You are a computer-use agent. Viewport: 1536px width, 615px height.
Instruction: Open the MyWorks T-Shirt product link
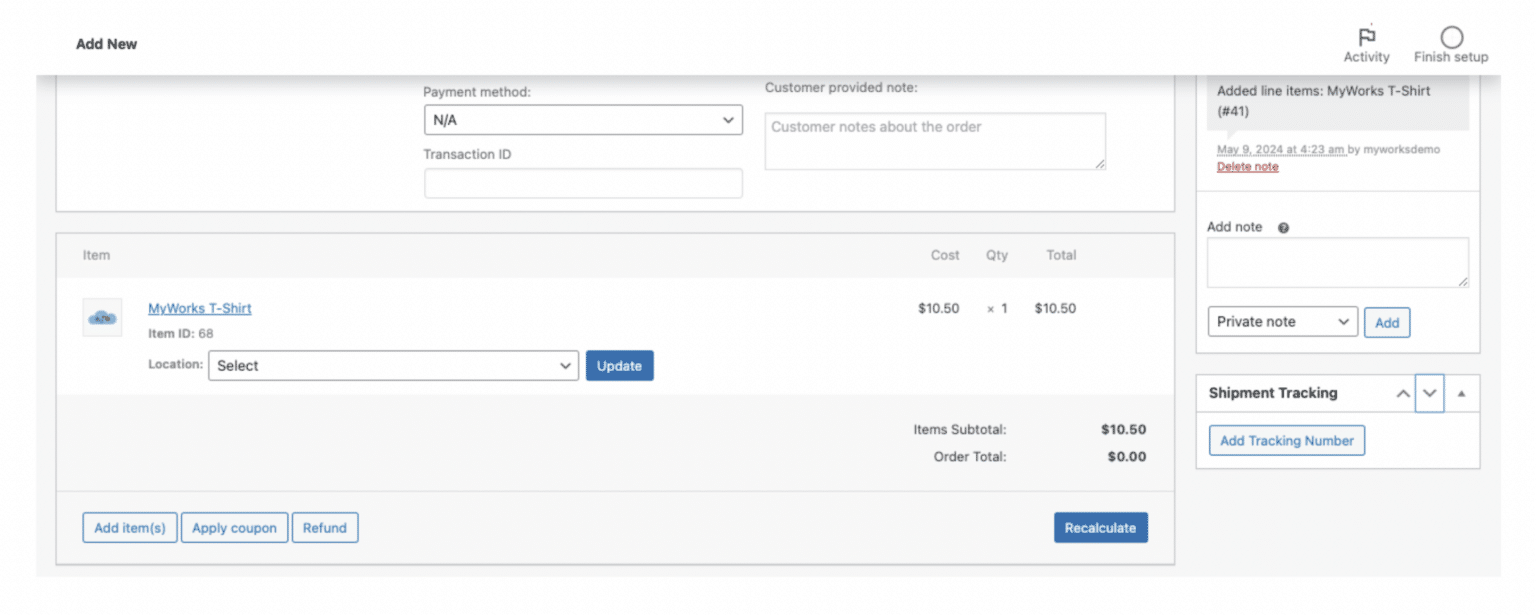[x=199, y=308]
